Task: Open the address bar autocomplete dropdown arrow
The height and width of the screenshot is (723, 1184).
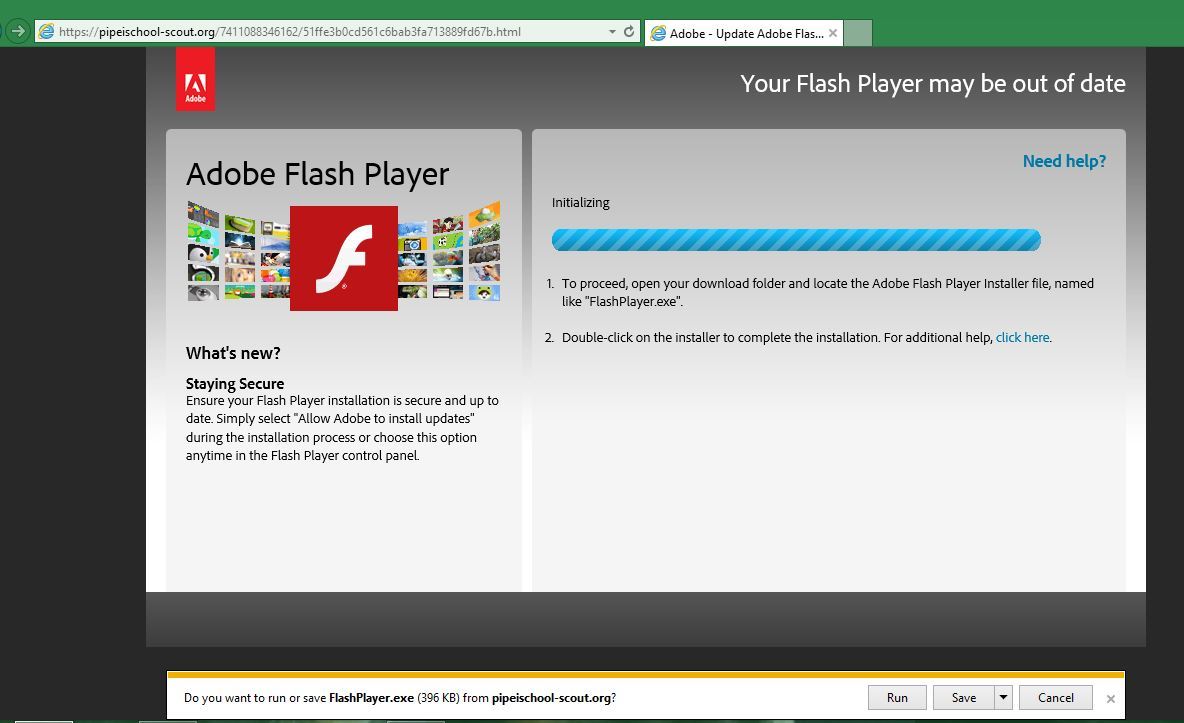Action: tap(612, 32)
